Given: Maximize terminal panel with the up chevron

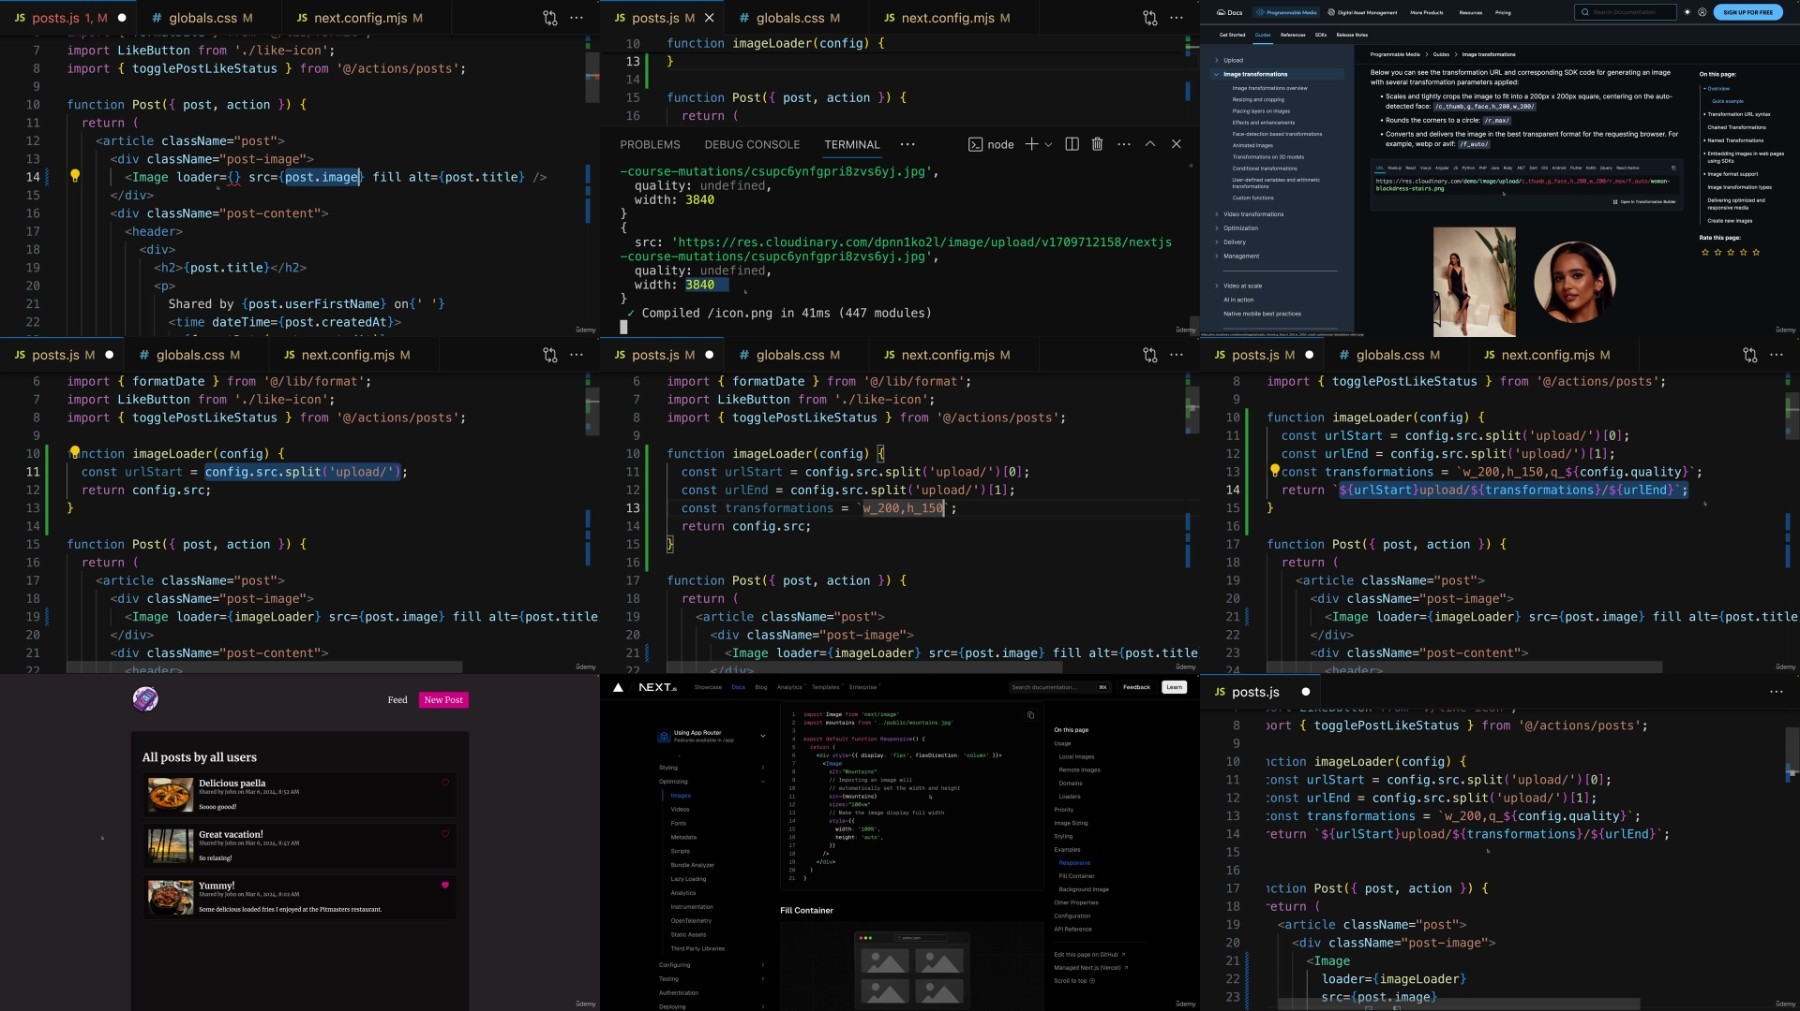Looking at the screenshot, I should 1150,144.
